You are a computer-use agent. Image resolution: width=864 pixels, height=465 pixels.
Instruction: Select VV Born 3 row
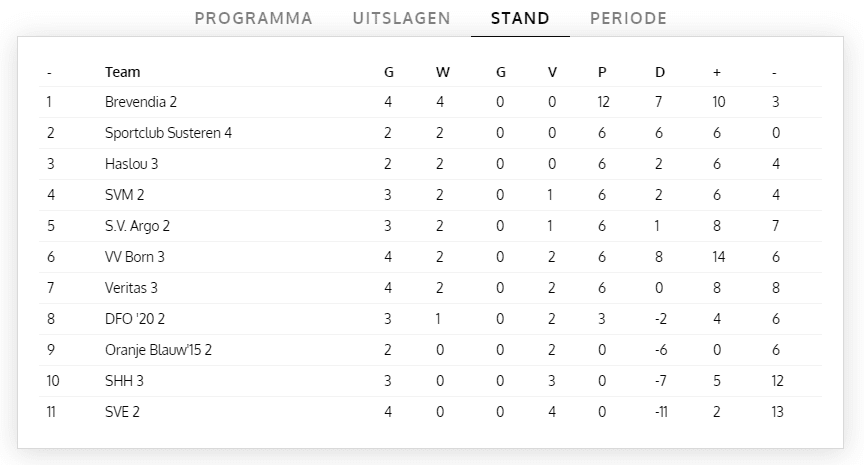click(x=135, y=257)
